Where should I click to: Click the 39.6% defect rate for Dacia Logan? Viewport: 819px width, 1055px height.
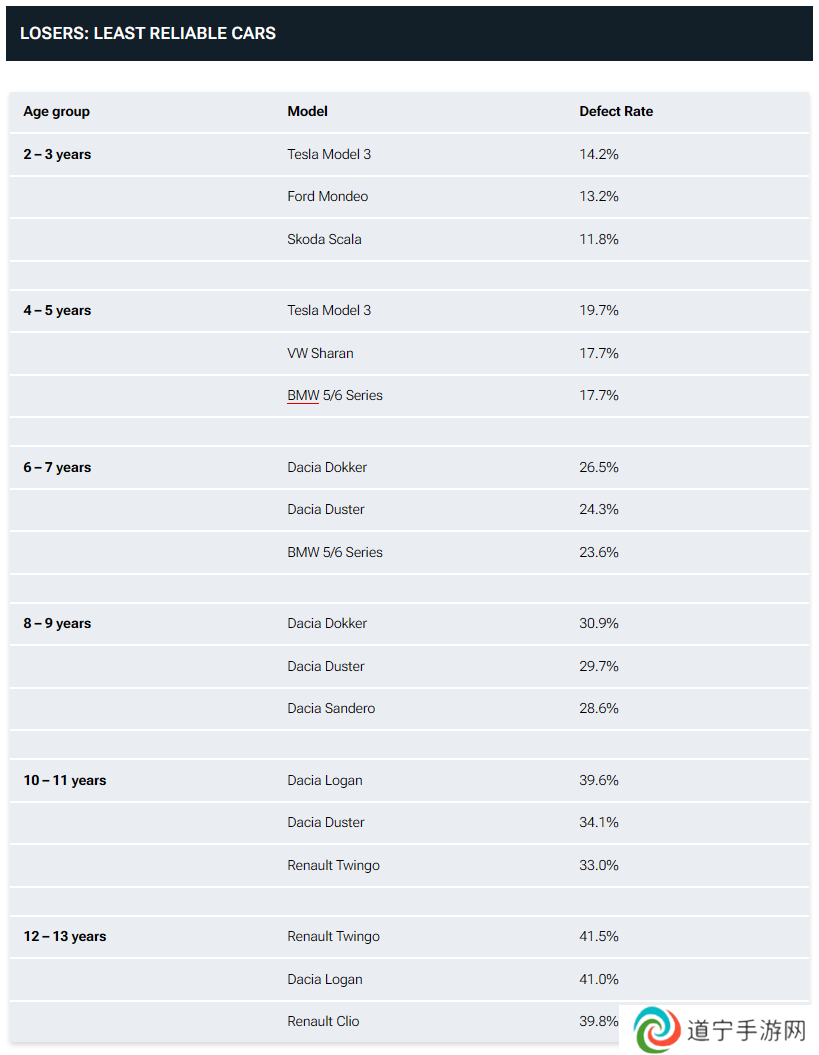tap(599, 780)
